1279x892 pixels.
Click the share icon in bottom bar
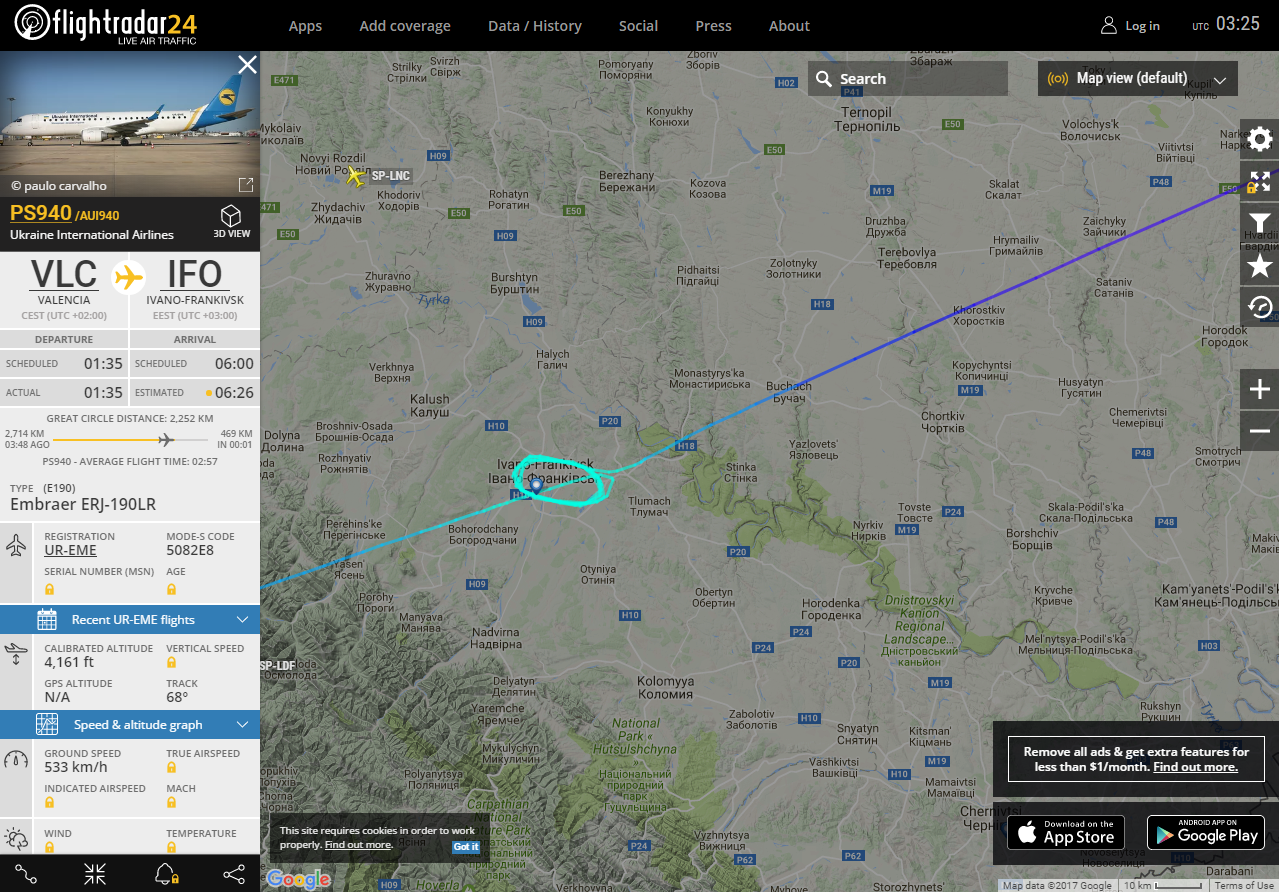point(234,874)
